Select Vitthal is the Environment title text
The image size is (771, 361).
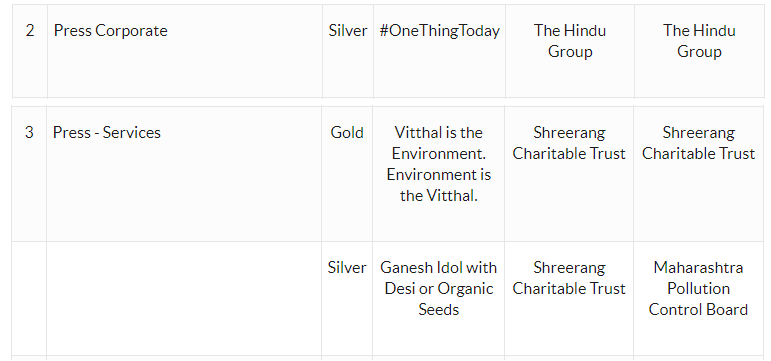click(x=439, y=164)
